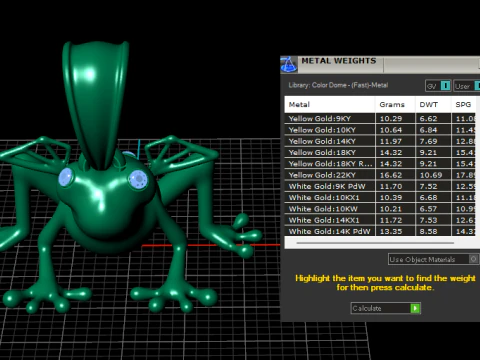Select the White Gold:10KX1 row
The image size is (480, 360).
380,198
